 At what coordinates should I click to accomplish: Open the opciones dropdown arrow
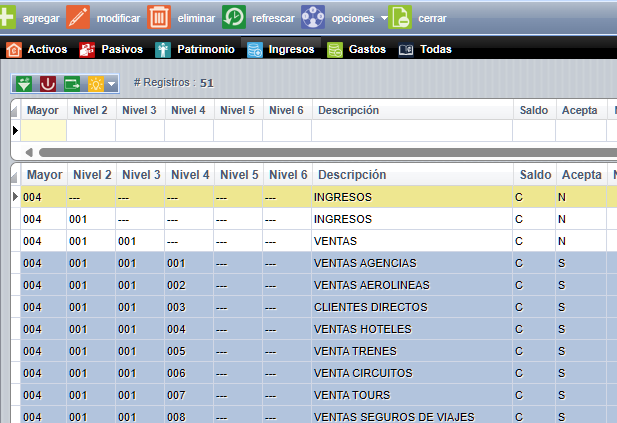[383, 18]
